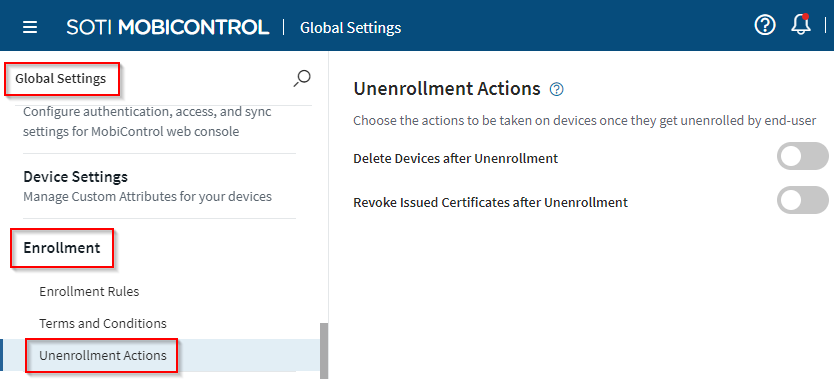
Task: Open Device Settings section
Action: 76,176
